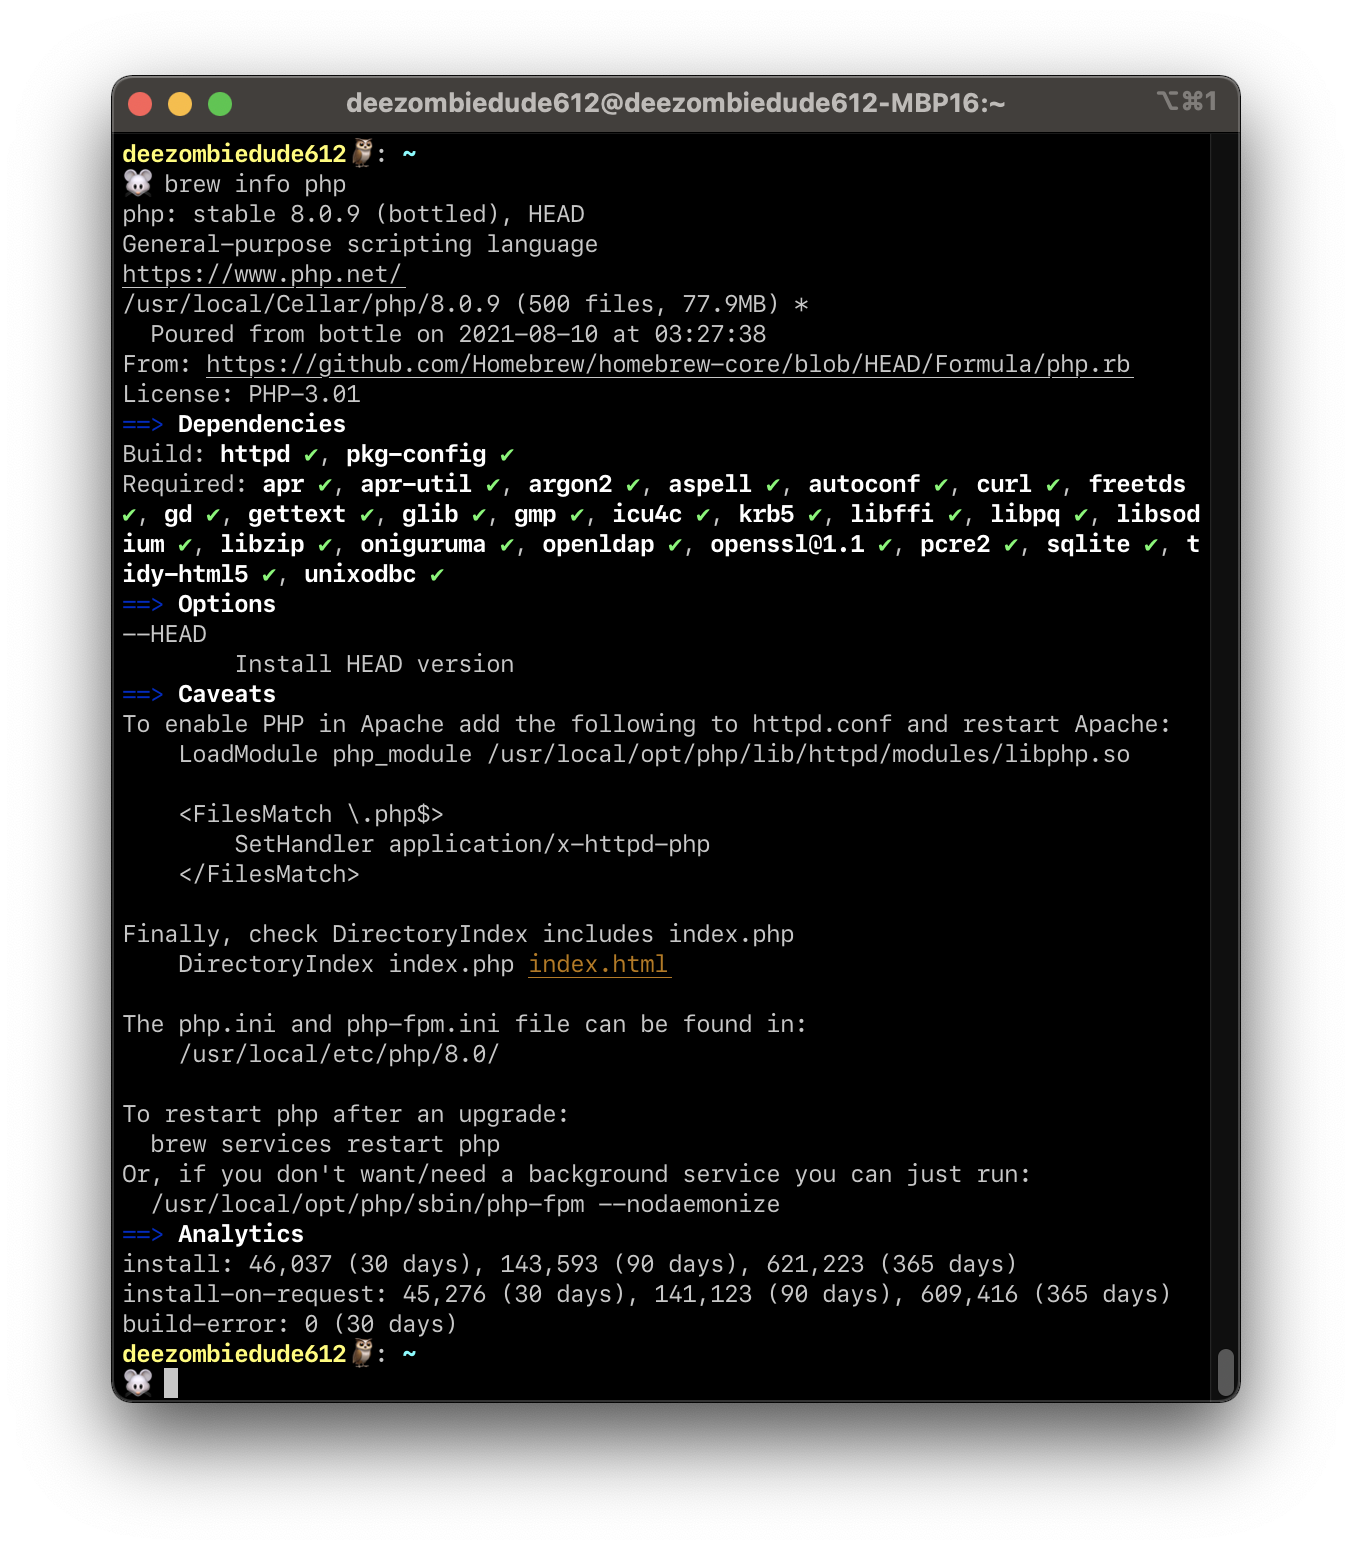1352x1550 pixels.
Task: Click 'php: stable 8.0.9 (bottled), HEAD' line
Action: coord(354,214)
